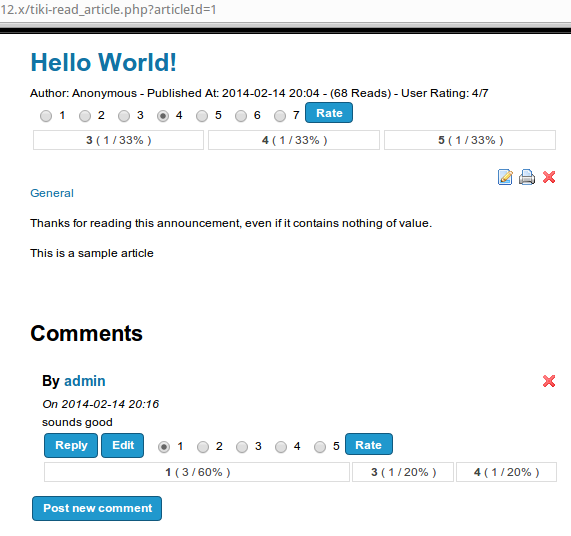571x536 pixels.
Task: Choose article rating 7 radio button
Action: pyautogui.click(x=280, y=116)
